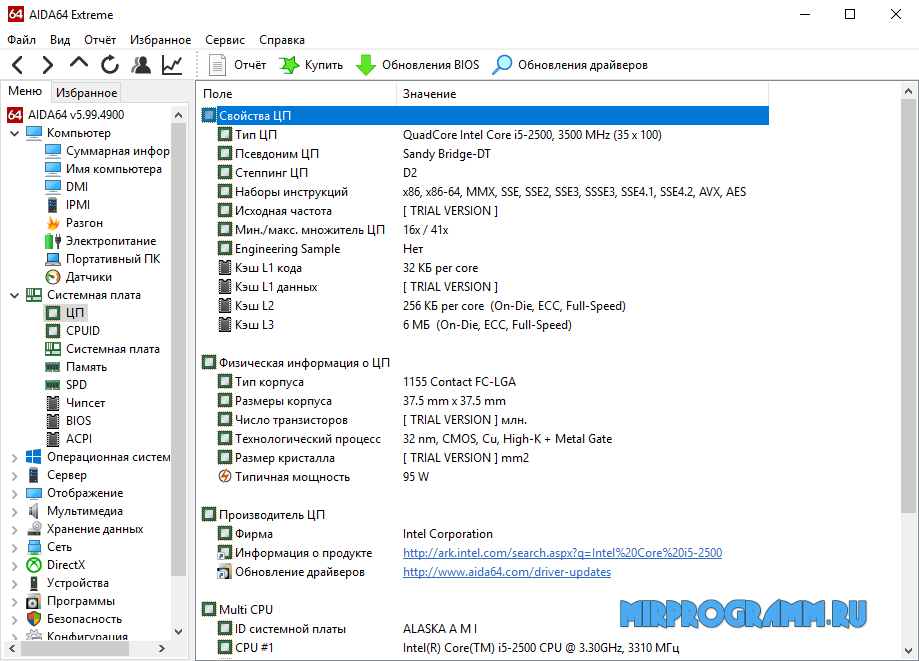
Task: Click the Операционная система Windows logo icon
Action: click(34, 457)
